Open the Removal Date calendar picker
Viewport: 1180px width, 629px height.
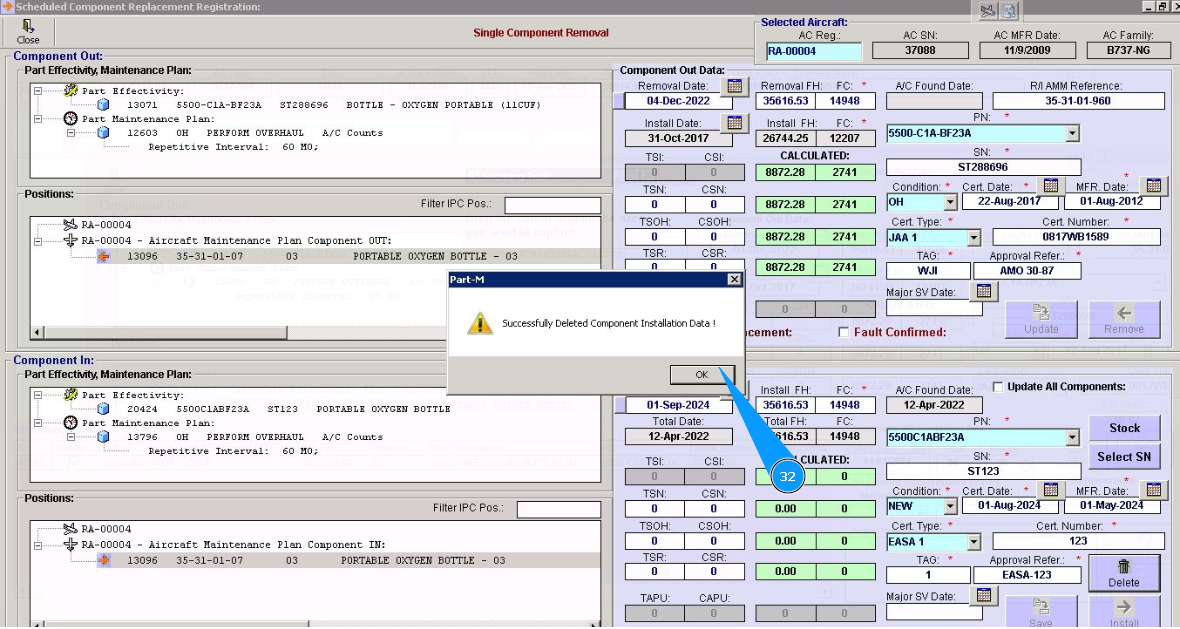[735, 87]
